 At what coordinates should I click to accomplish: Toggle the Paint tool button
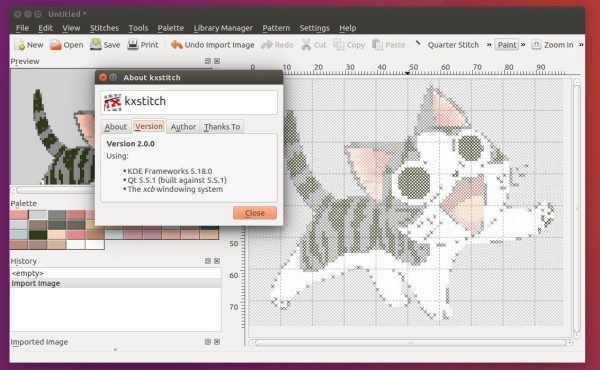coord(507,45)
